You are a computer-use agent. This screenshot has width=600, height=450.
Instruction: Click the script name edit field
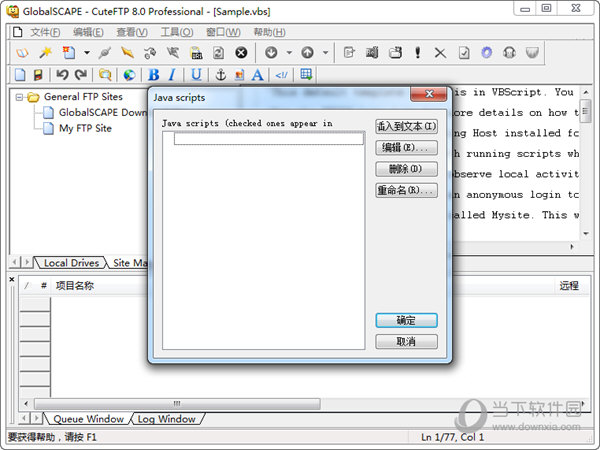269,139
